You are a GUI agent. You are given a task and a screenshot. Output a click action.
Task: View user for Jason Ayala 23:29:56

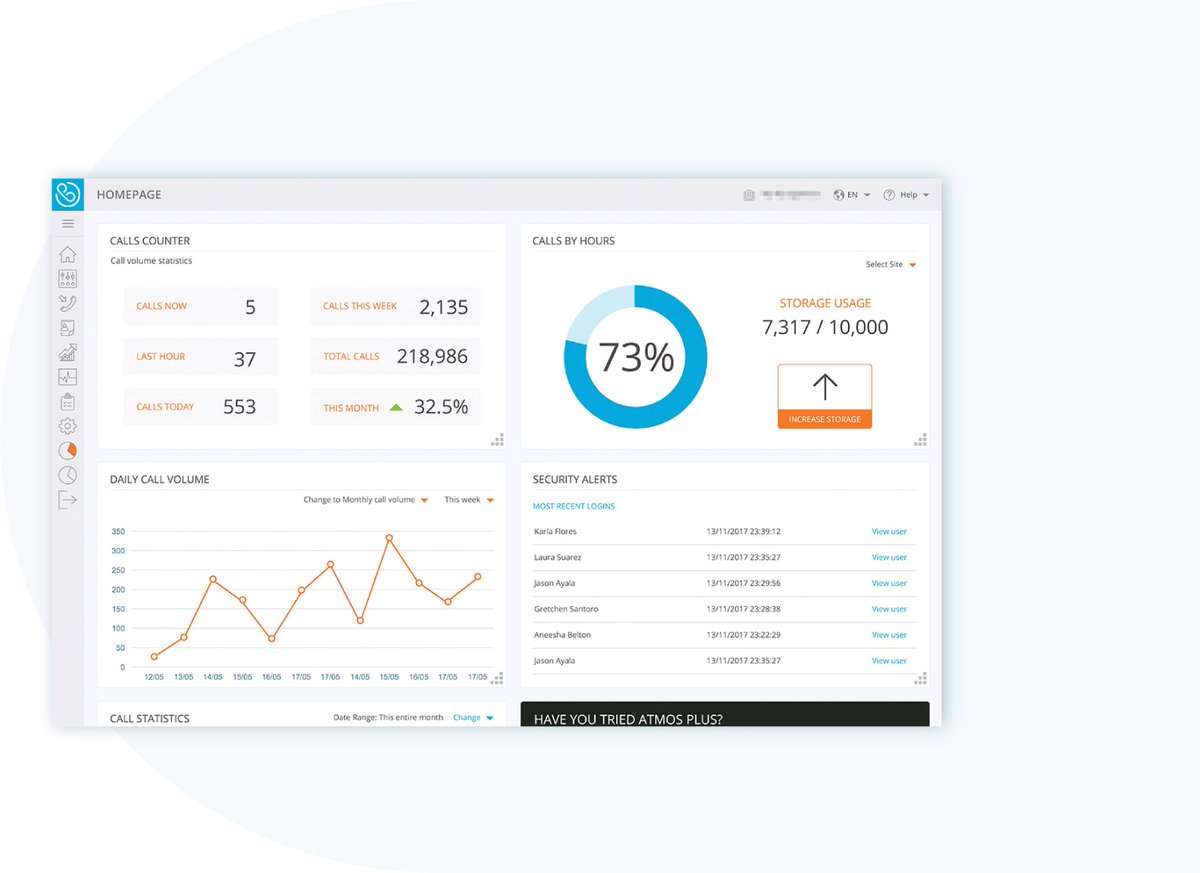[x=889, y=583]
